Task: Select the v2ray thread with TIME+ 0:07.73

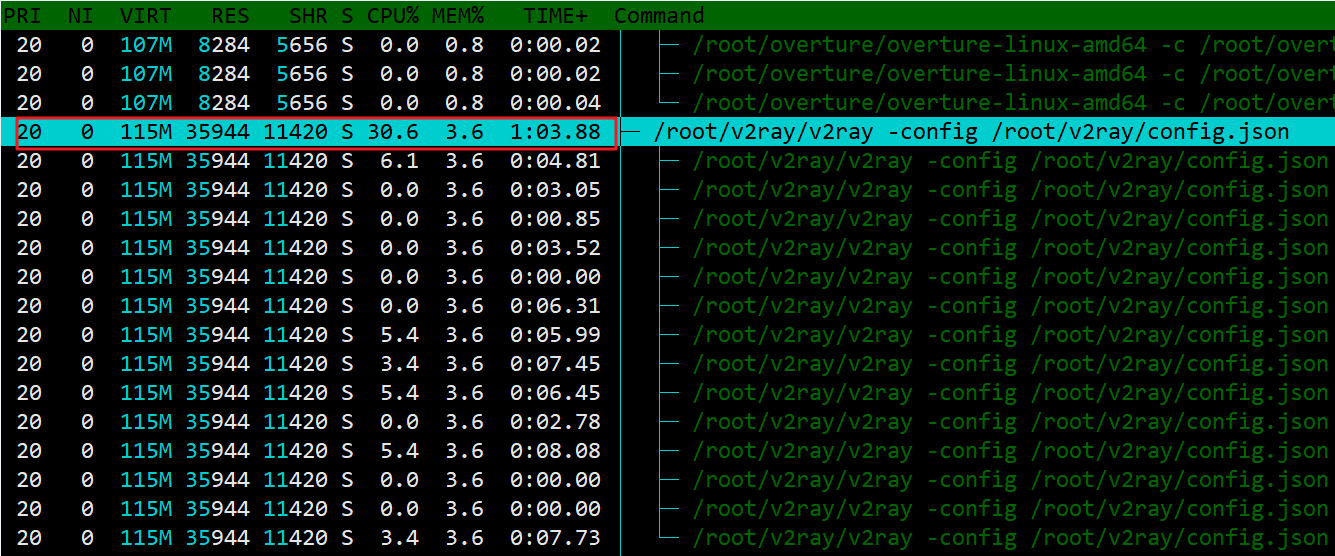Action: pos(667,538)
